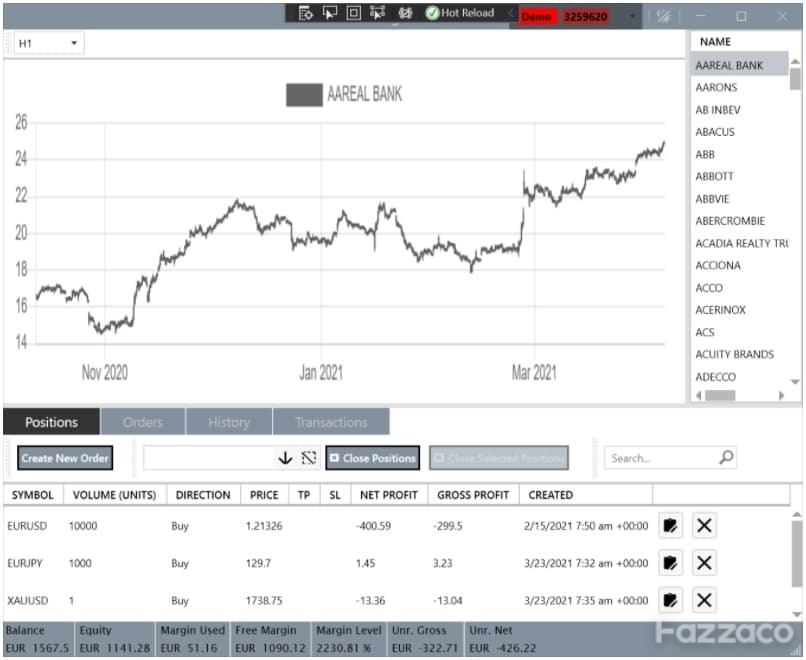Click the magnifier icon in the search box
Viewport: 806px width, 660px height.
click(x=726, y=457)
